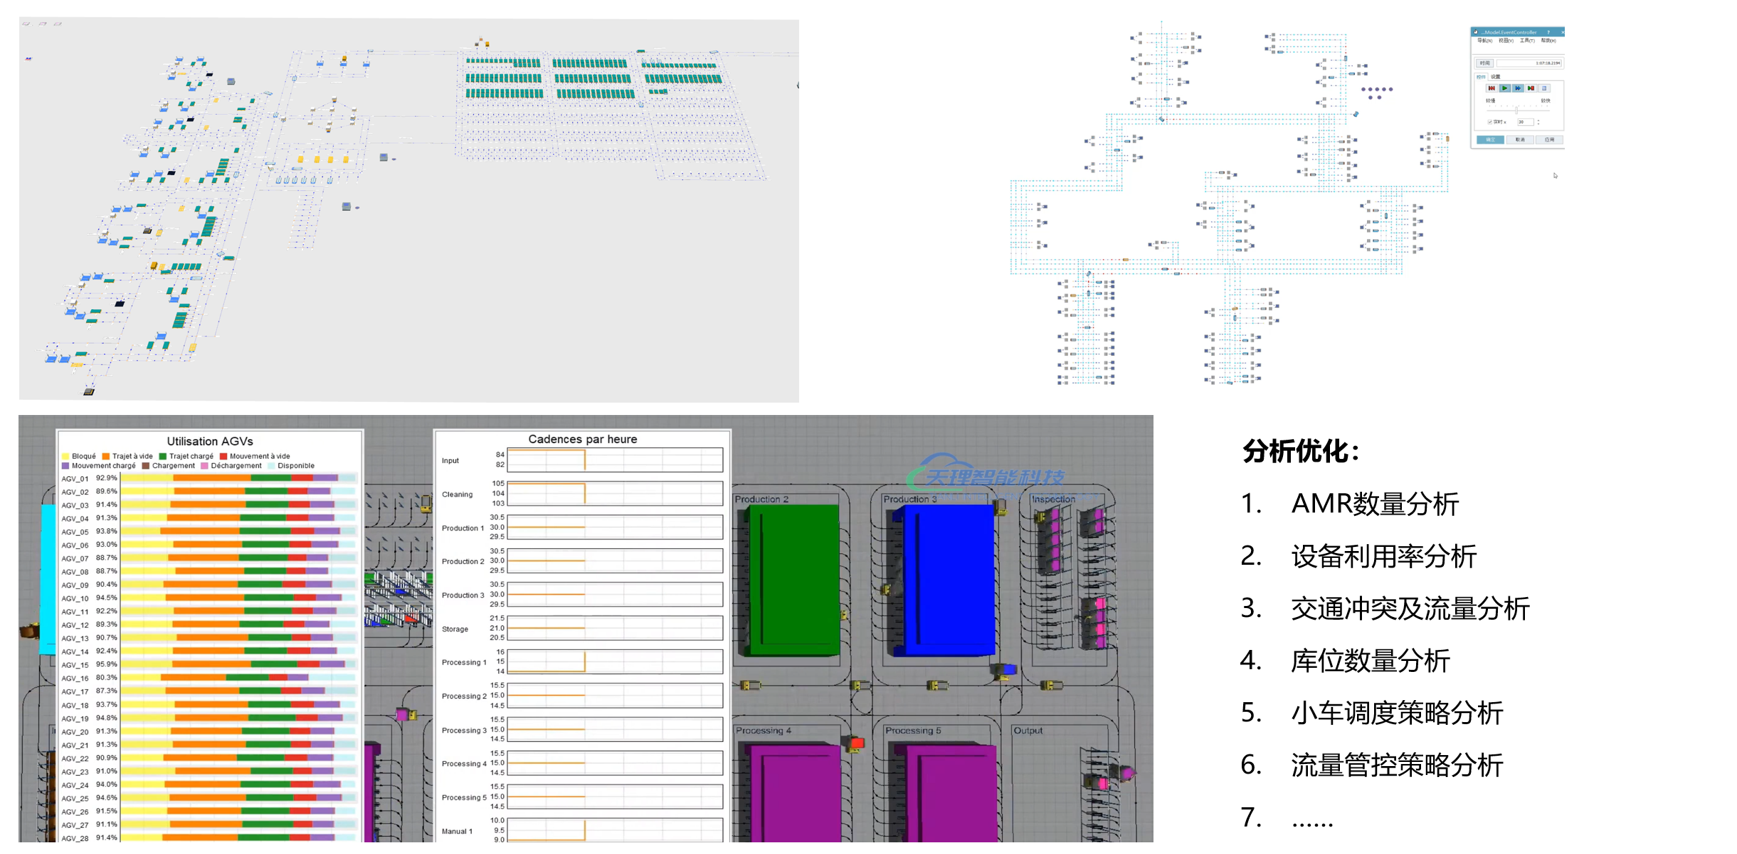
Task: Click the AGV_01 utilisation bar
Action: (238, 478)
